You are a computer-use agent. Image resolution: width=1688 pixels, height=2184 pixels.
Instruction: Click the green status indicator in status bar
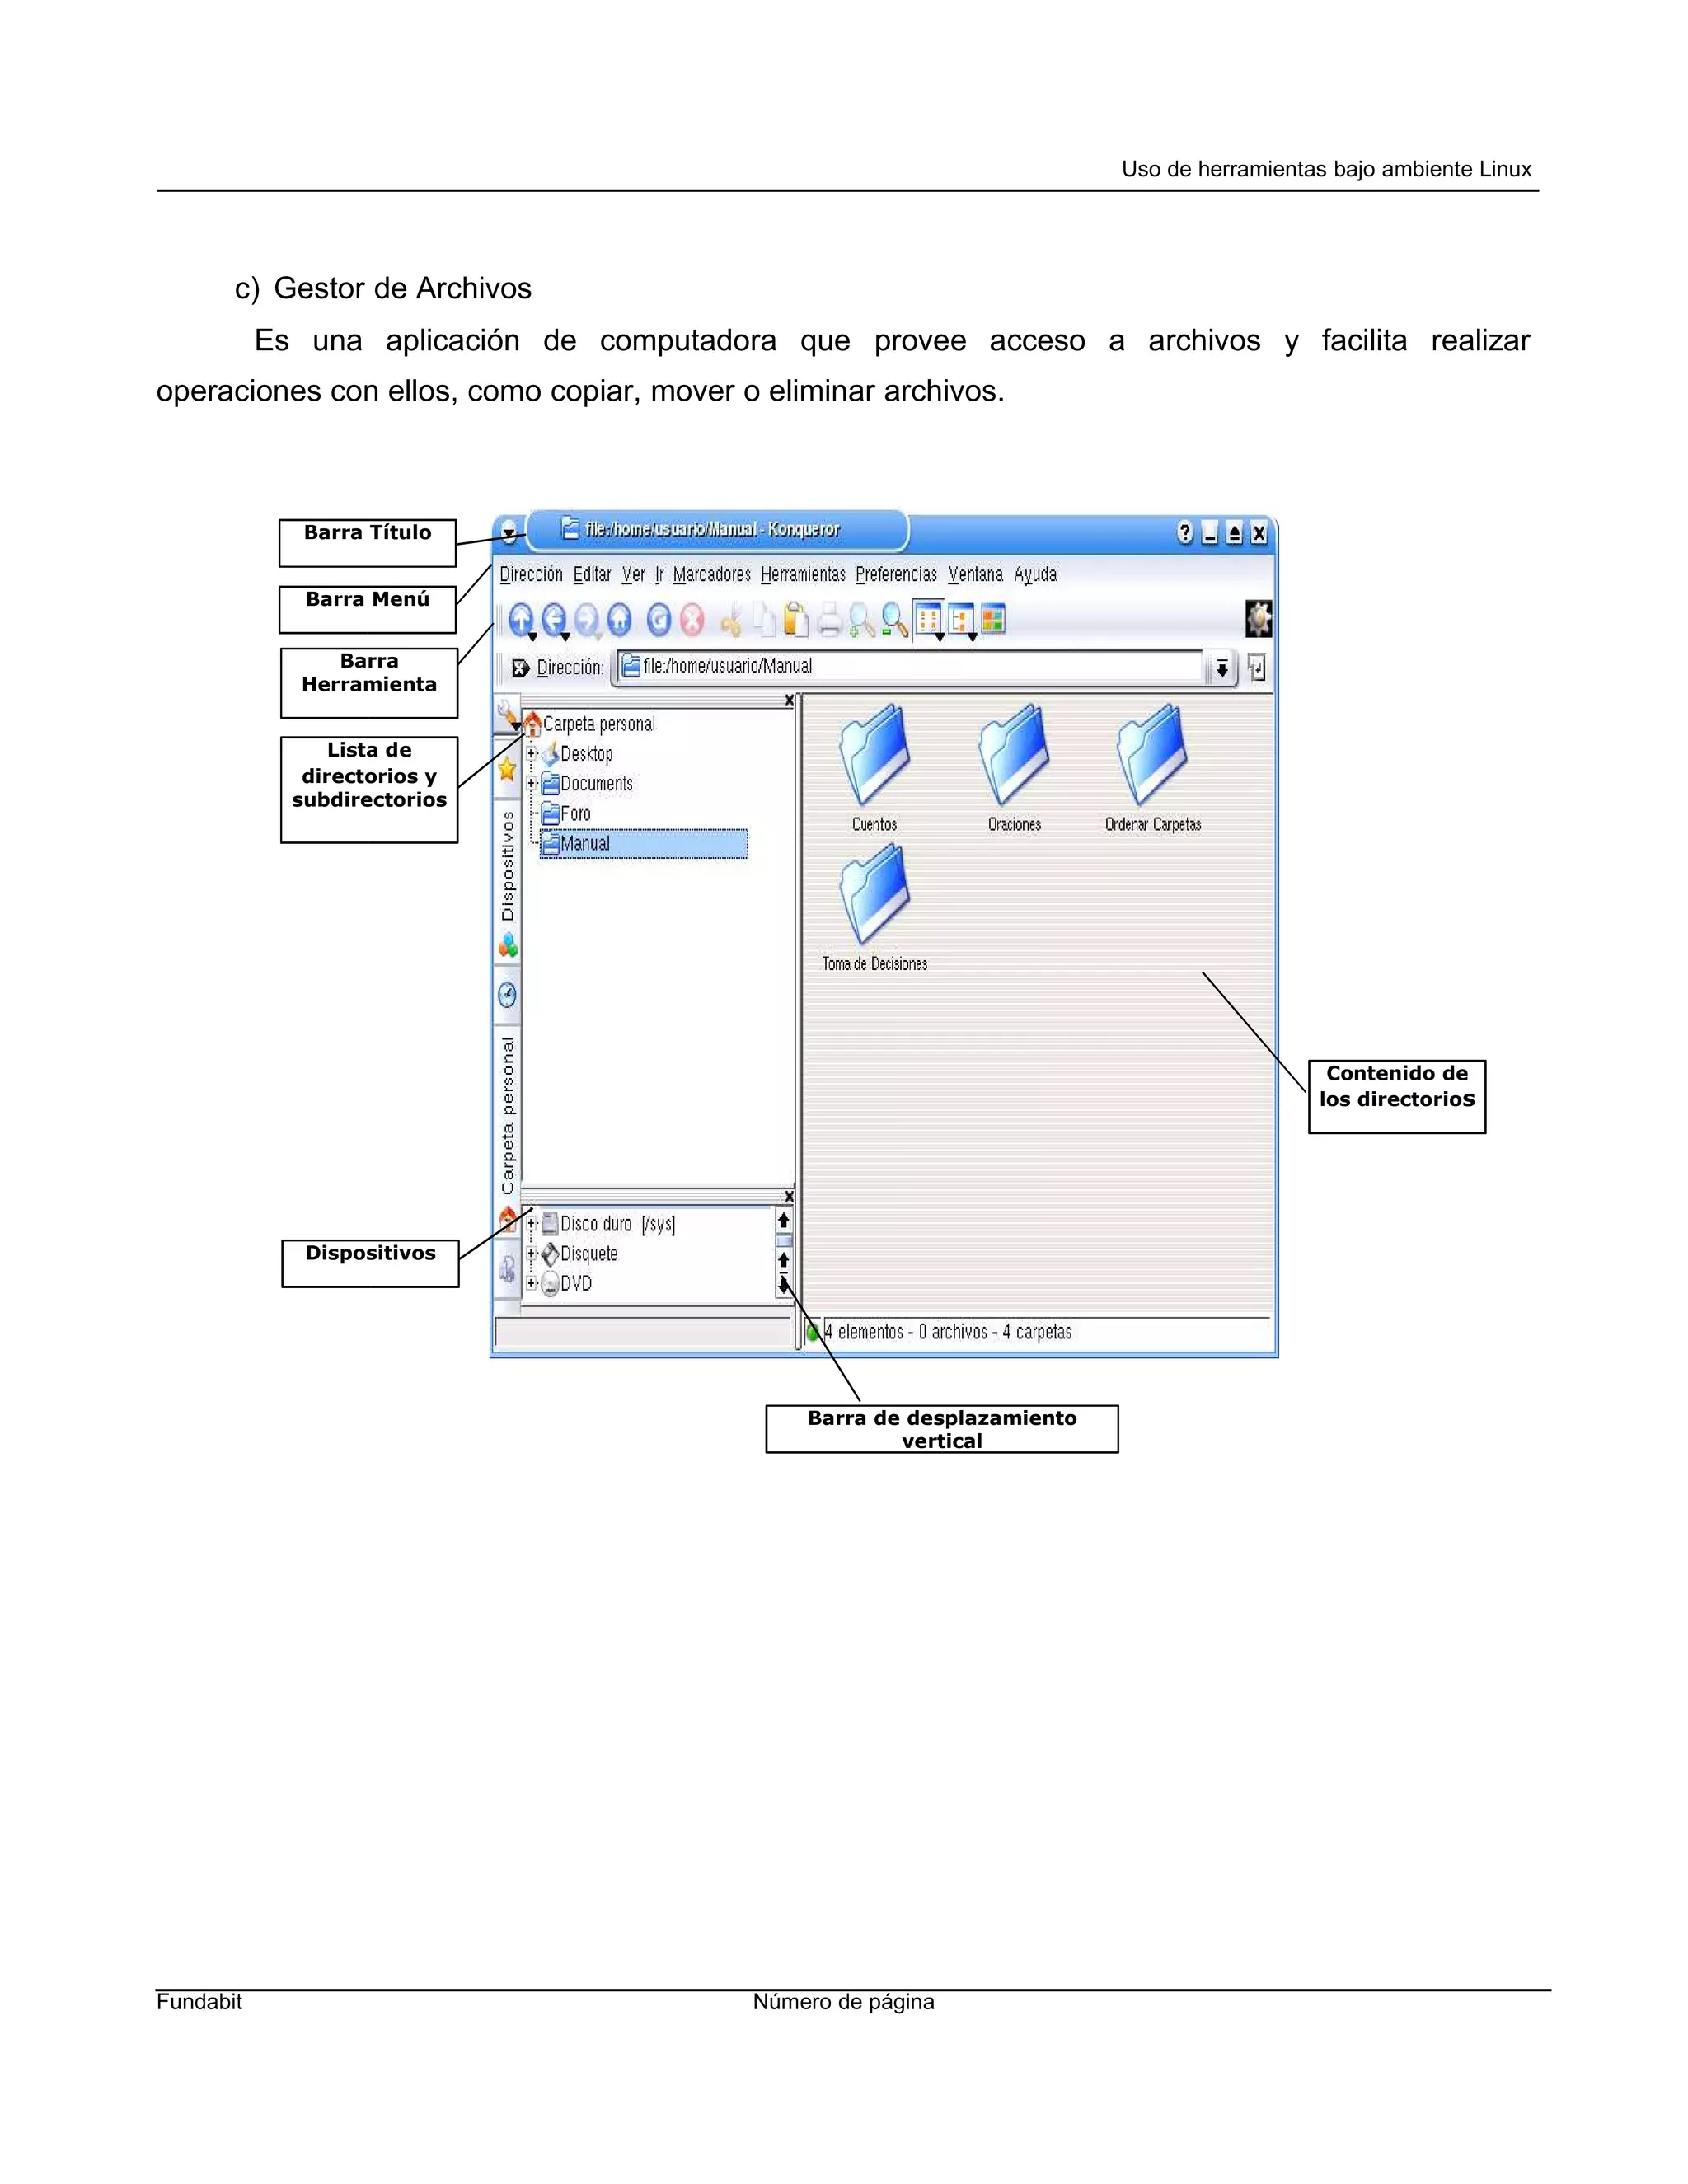(813, 1332)
